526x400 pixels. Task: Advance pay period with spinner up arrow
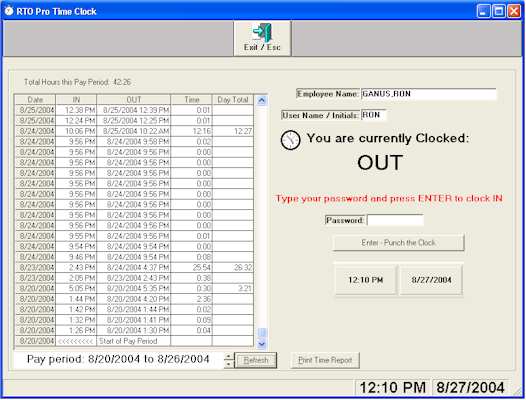pyautogui.click(x=229, y=357)
